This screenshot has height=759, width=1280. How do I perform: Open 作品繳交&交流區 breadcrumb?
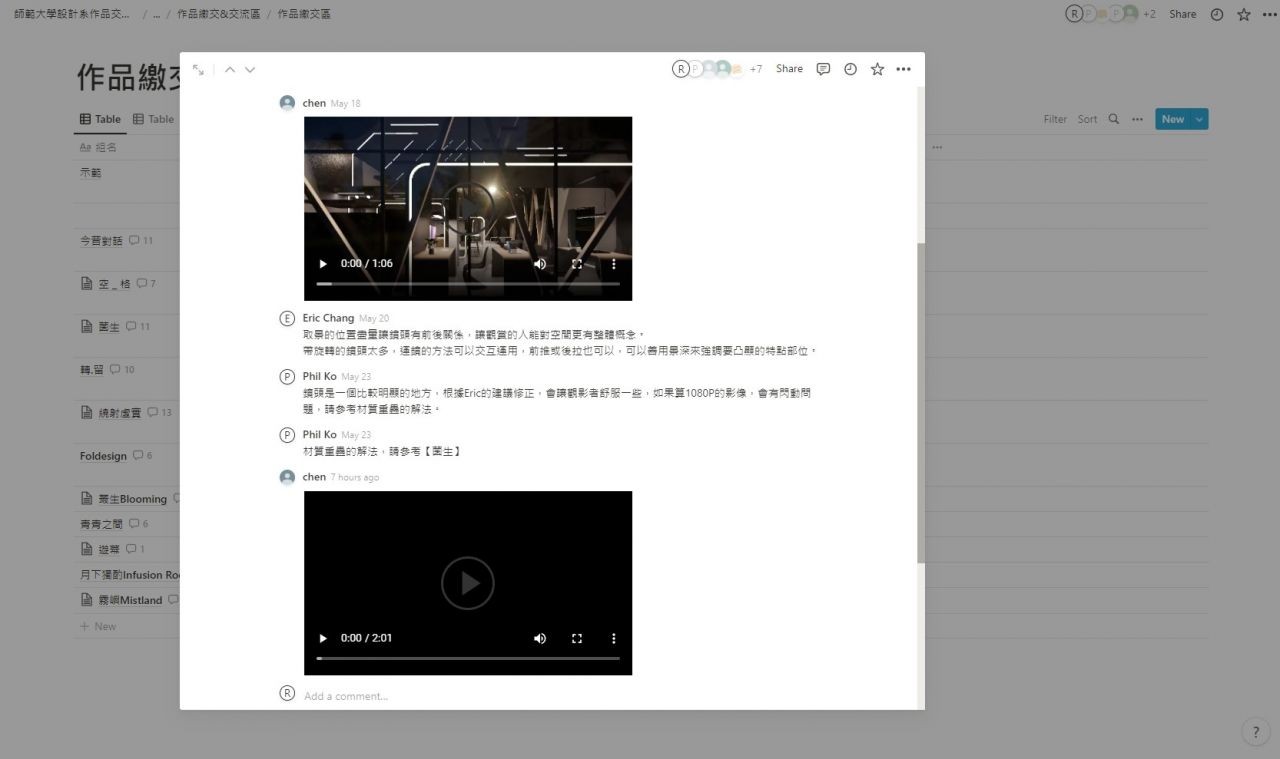217,14
